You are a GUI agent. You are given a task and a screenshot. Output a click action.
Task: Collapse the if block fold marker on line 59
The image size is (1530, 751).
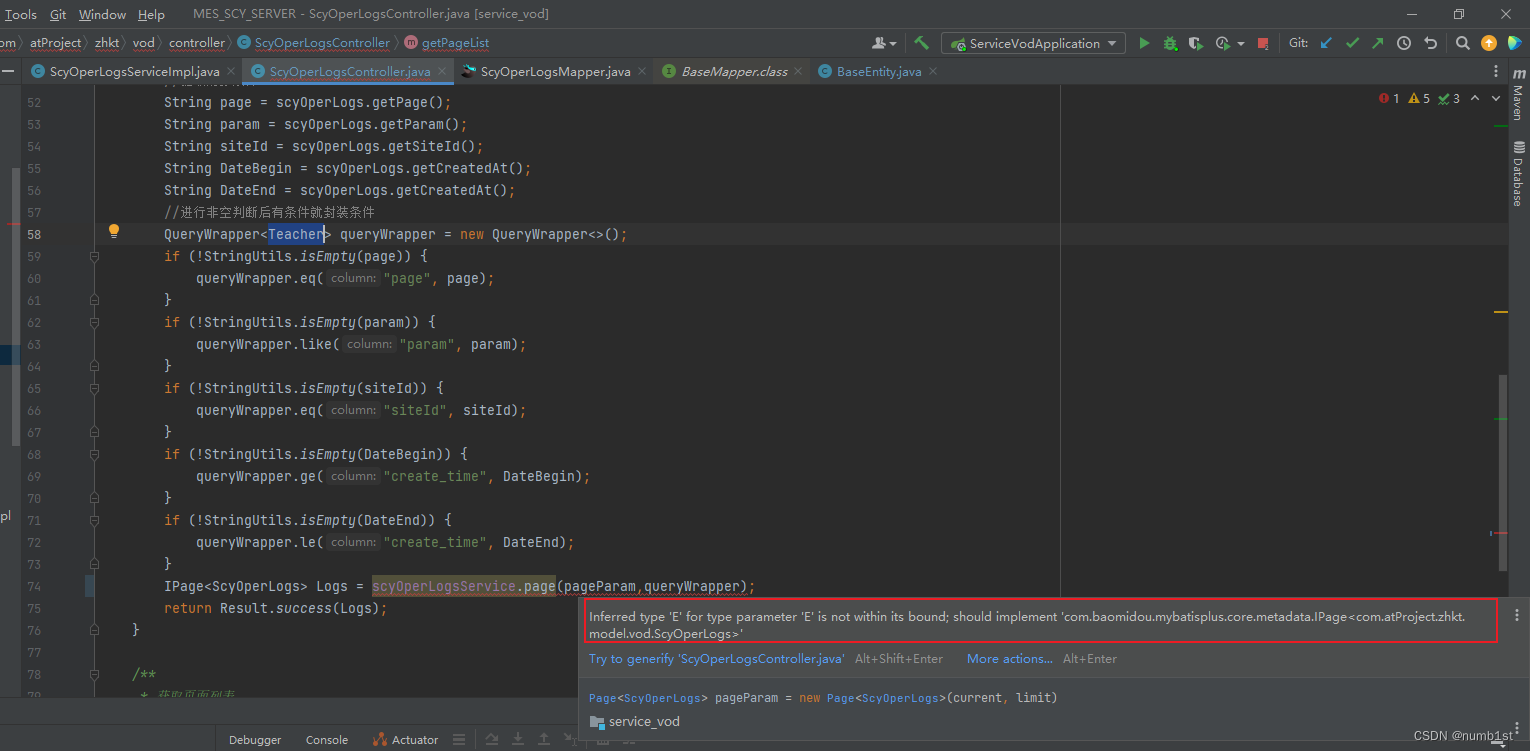94,256
